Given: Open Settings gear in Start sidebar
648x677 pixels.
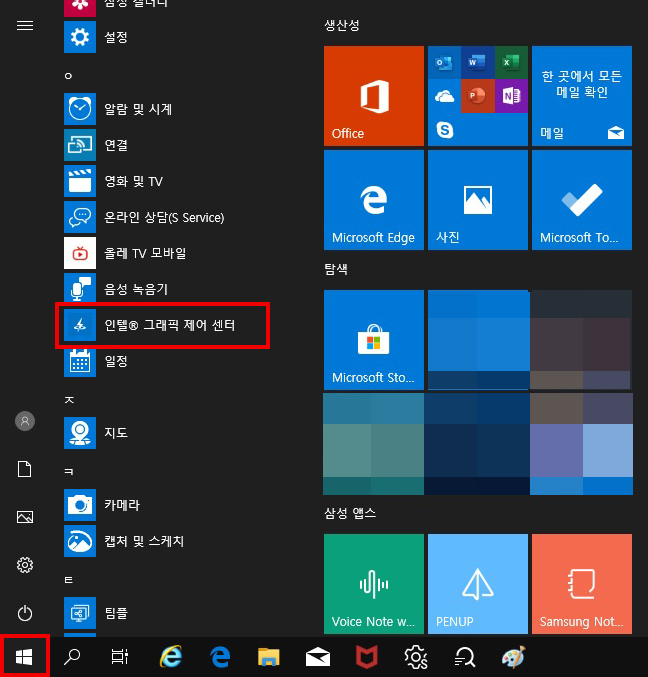Looking at the screenshot, I should pos(25,565).
